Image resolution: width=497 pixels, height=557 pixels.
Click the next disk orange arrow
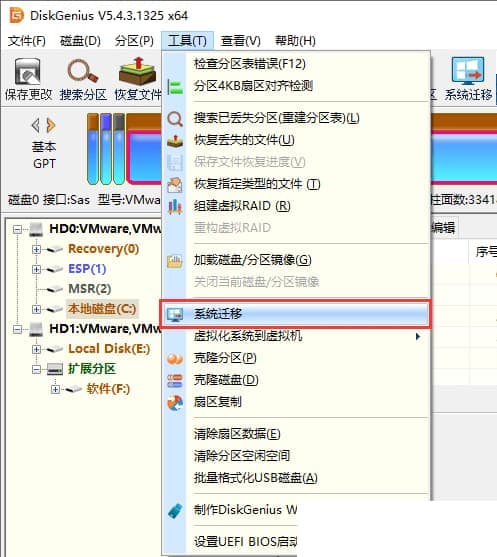51,125
